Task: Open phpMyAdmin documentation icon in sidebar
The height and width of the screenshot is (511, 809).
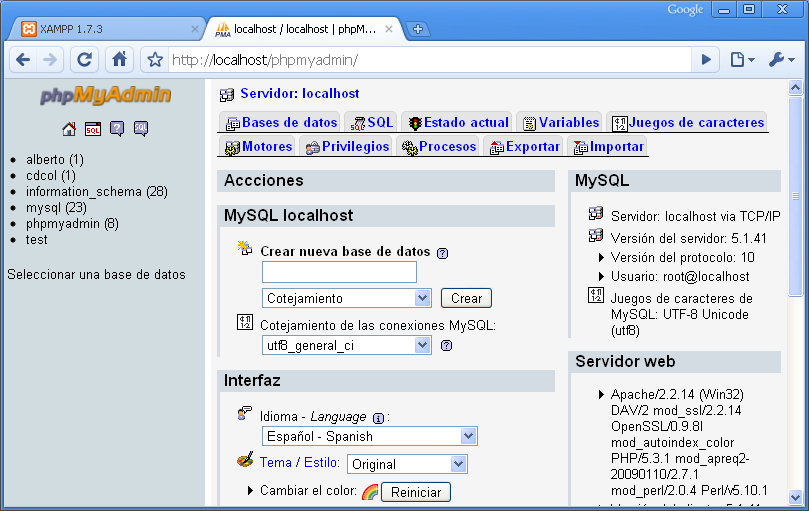Action: click(x=117, y=129)
